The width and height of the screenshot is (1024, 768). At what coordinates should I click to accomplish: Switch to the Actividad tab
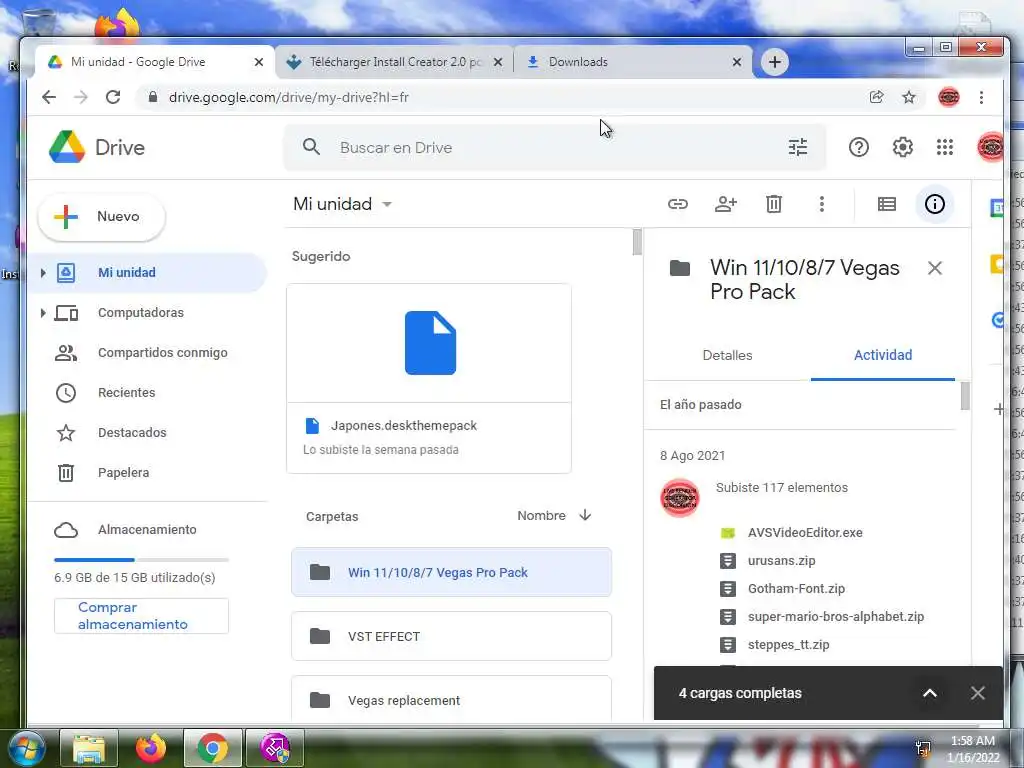tap(882, 355)
